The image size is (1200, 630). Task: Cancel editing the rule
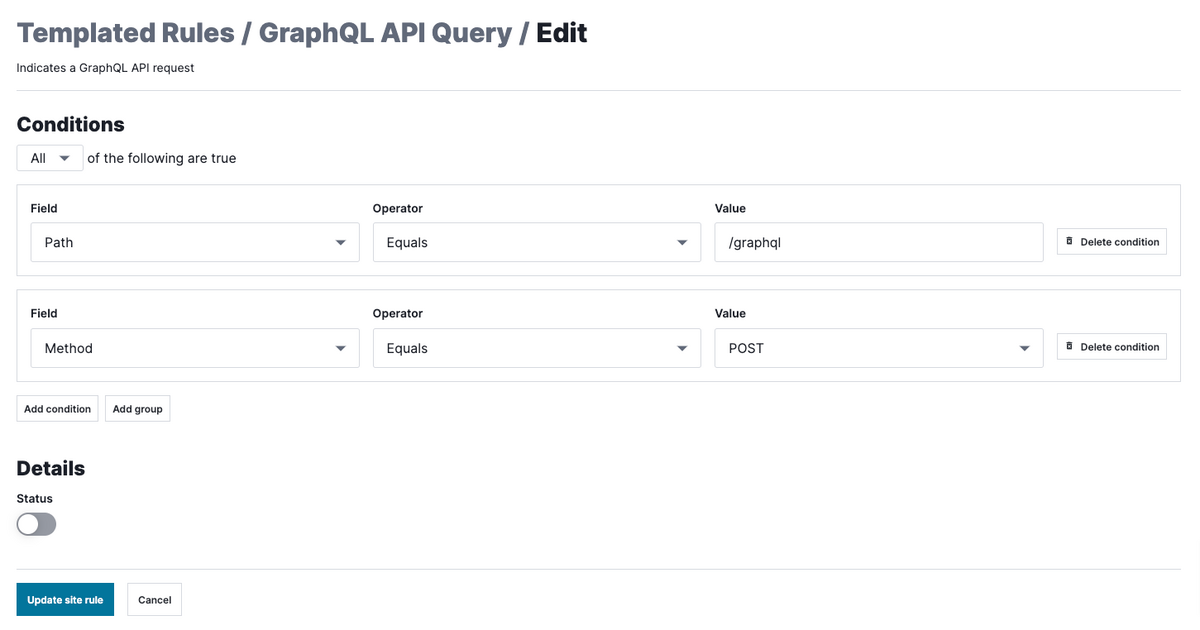(155, 600)
